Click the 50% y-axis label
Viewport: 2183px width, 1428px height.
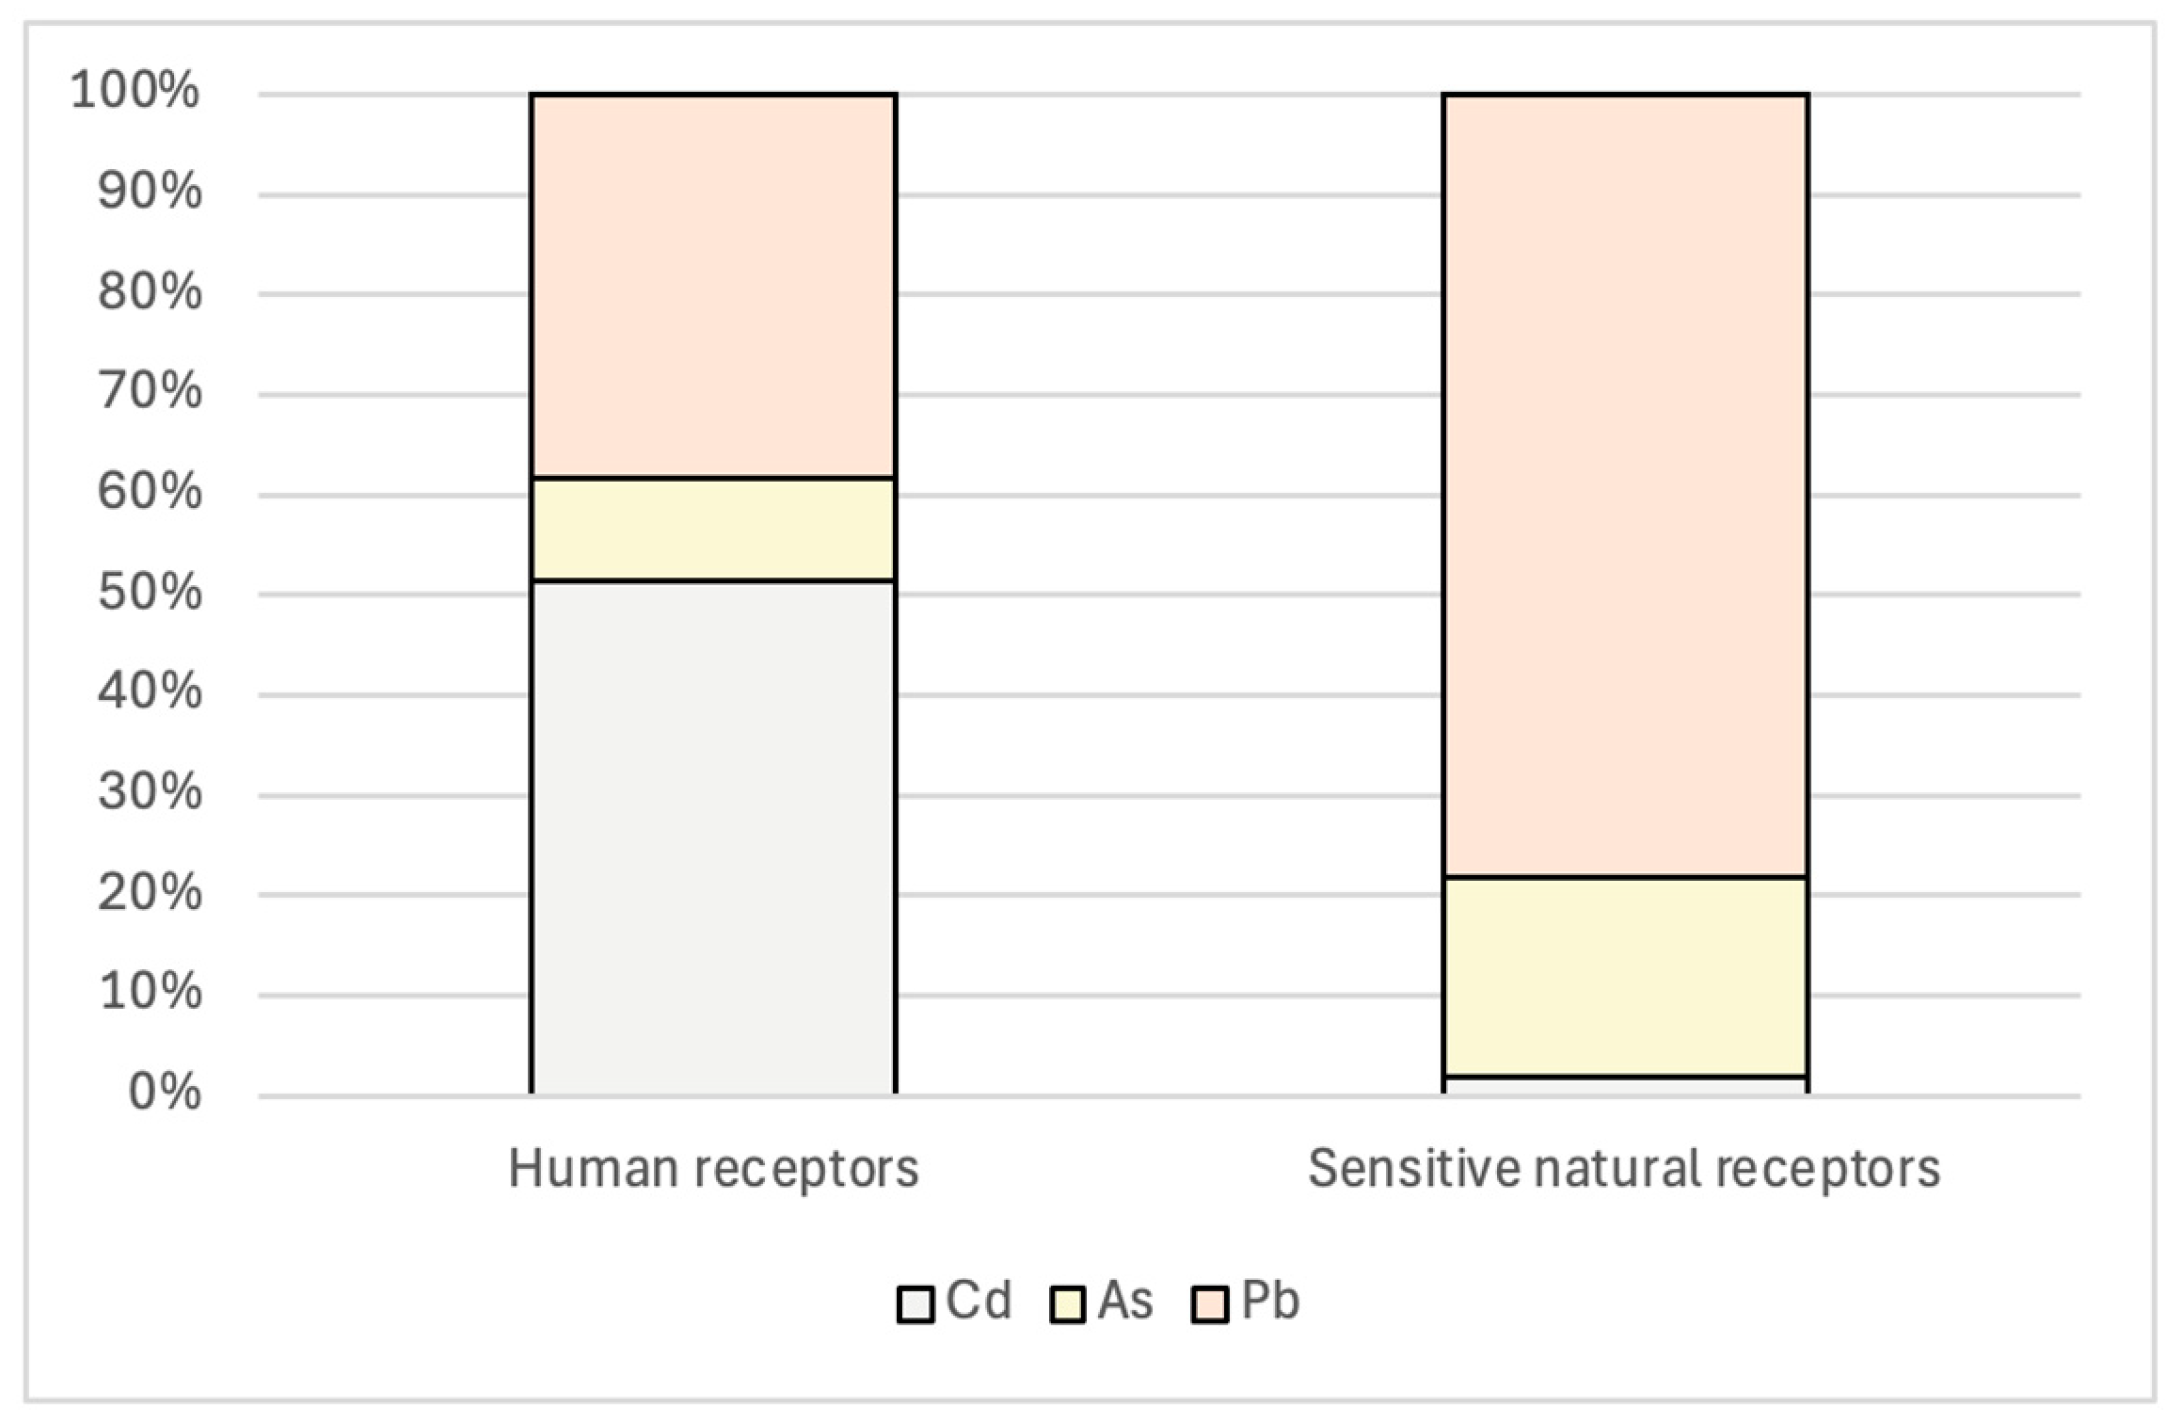tap(149, 593)
